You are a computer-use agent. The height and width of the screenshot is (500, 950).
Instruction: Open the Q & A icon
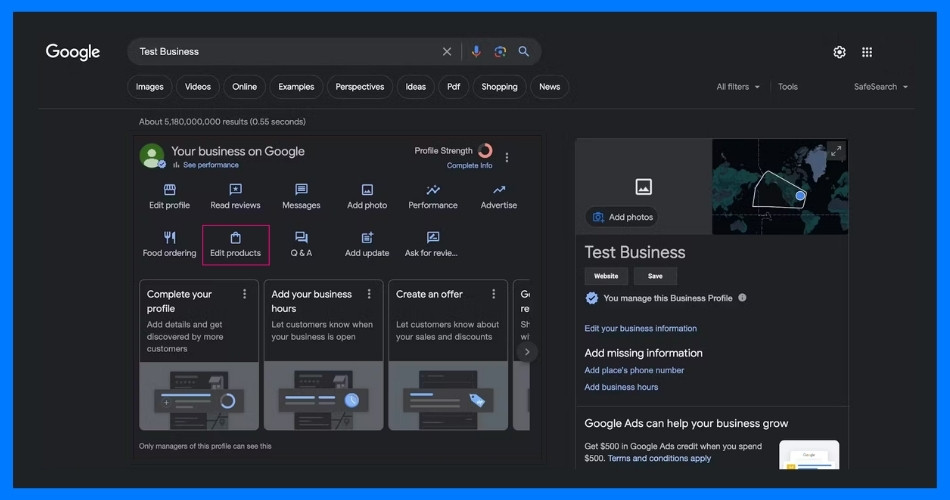click(x=301, y=237)
